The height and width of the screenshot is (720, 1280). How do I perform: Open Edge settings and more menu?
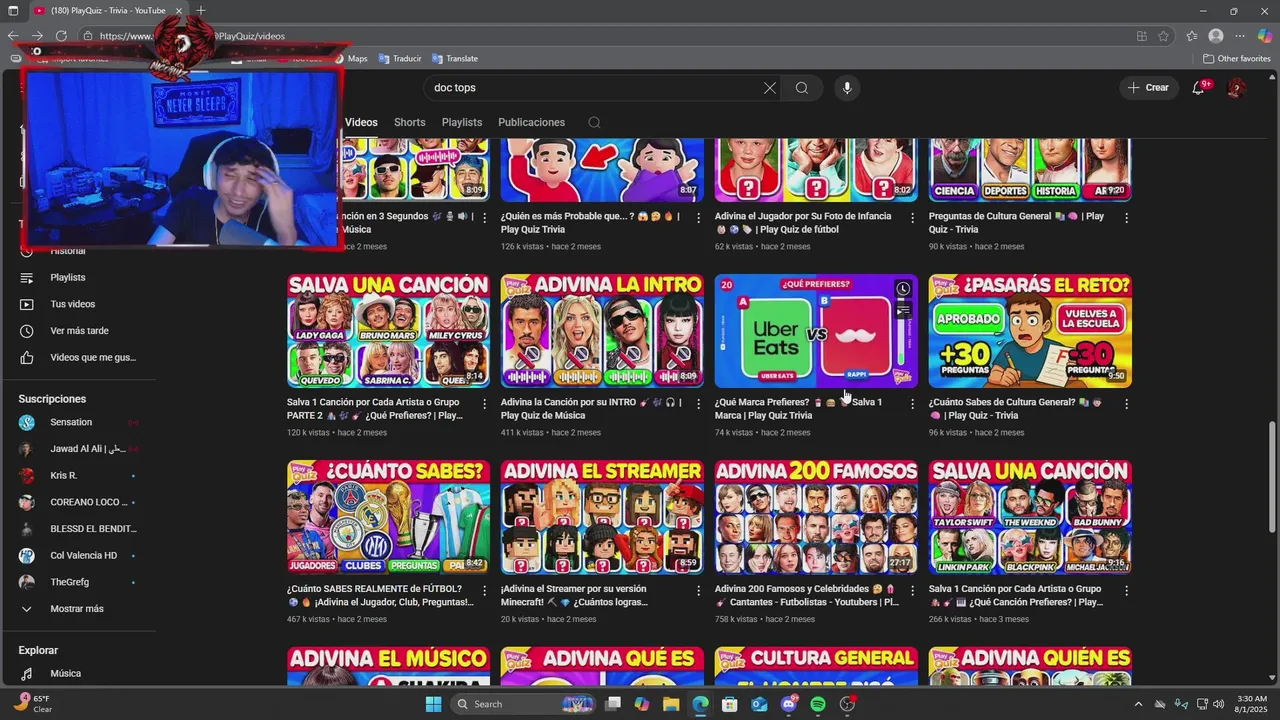(1241, 36)
